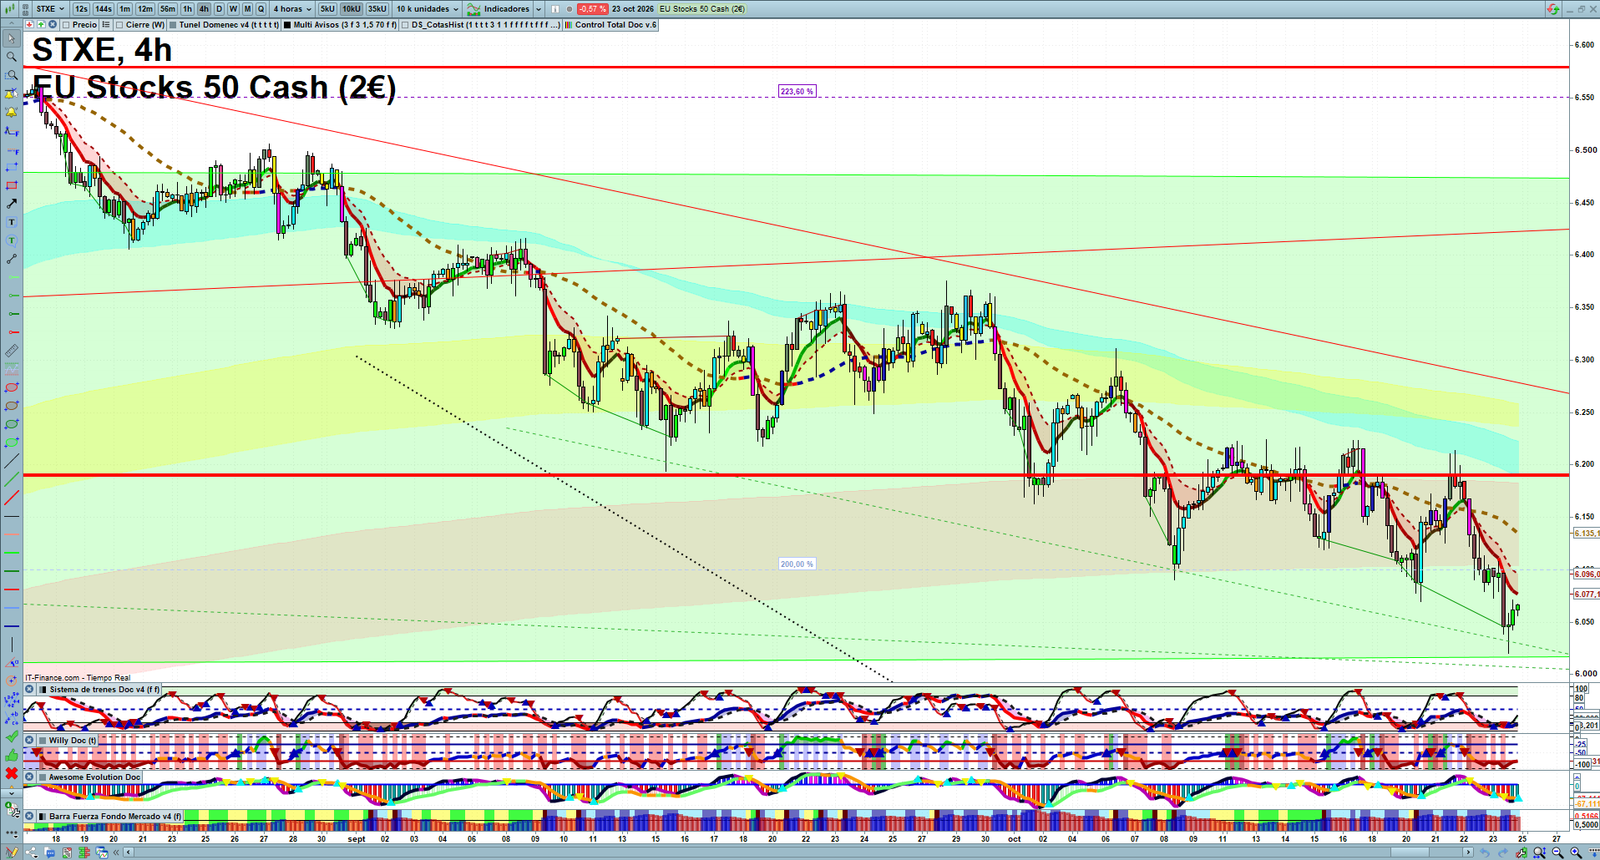Open chart style candlestick icon

pyautogui.click(x=10, y=9)
